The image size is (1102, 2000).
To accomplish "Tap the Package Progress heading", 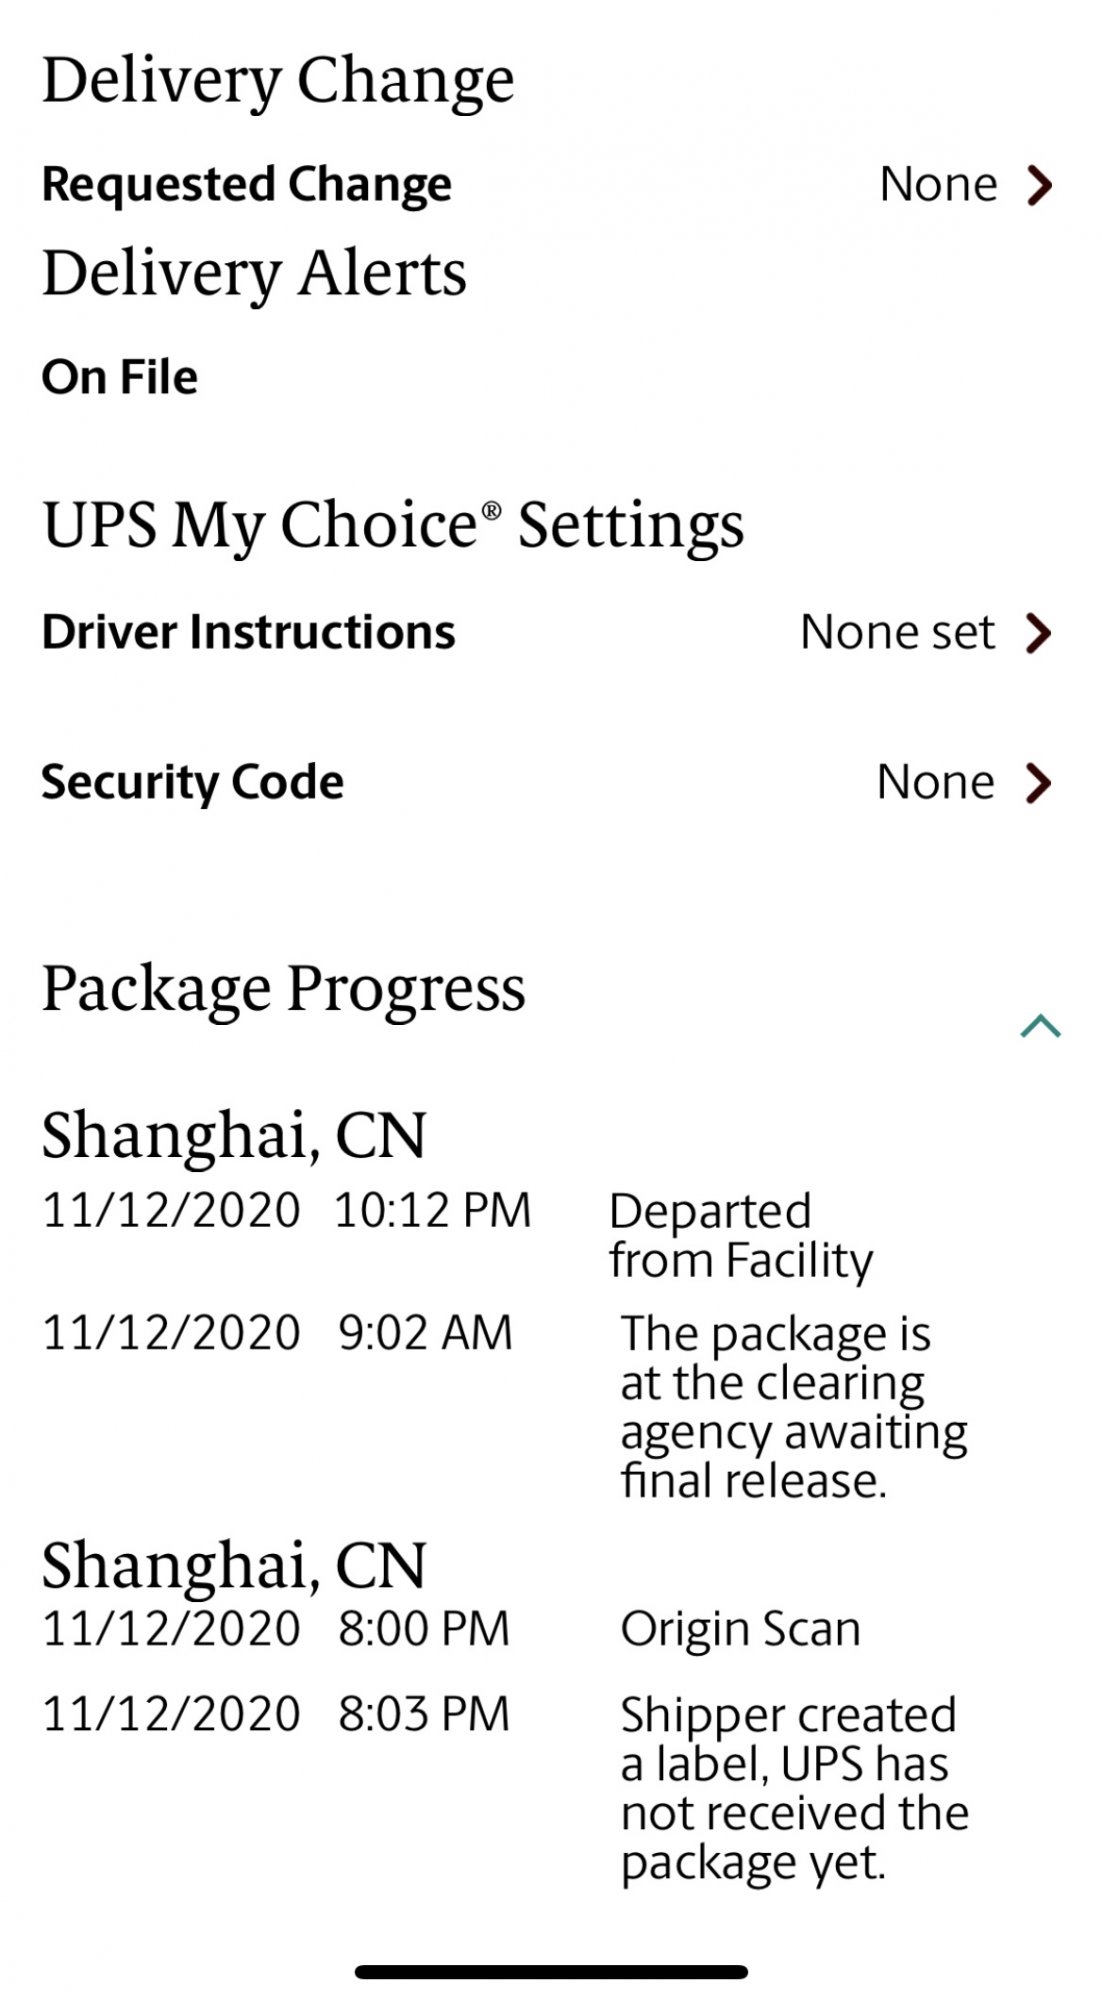I will [x=283, y=988].
